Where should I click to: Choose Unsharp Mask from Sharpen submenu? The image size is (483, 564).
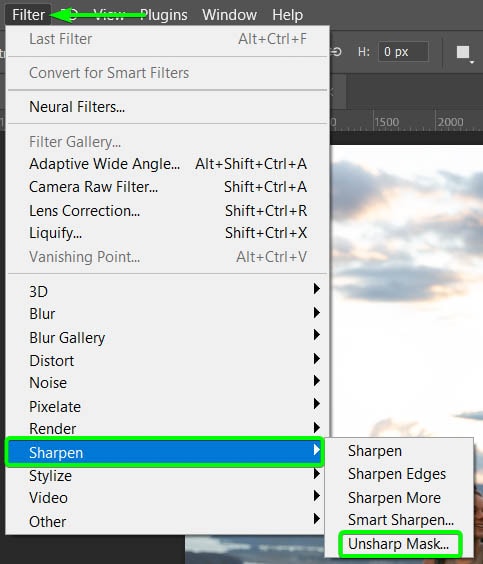pos(398,544)
